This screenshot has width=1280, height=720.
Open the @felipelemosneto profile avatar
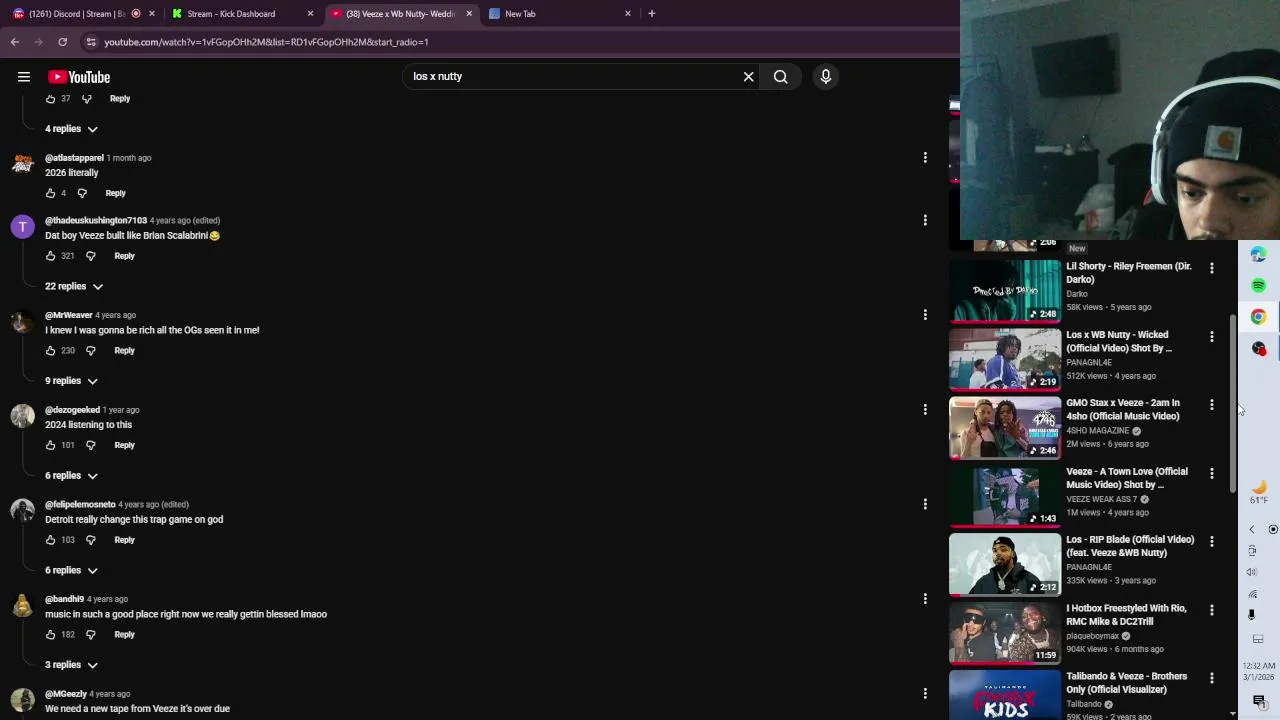coord(22,511)
